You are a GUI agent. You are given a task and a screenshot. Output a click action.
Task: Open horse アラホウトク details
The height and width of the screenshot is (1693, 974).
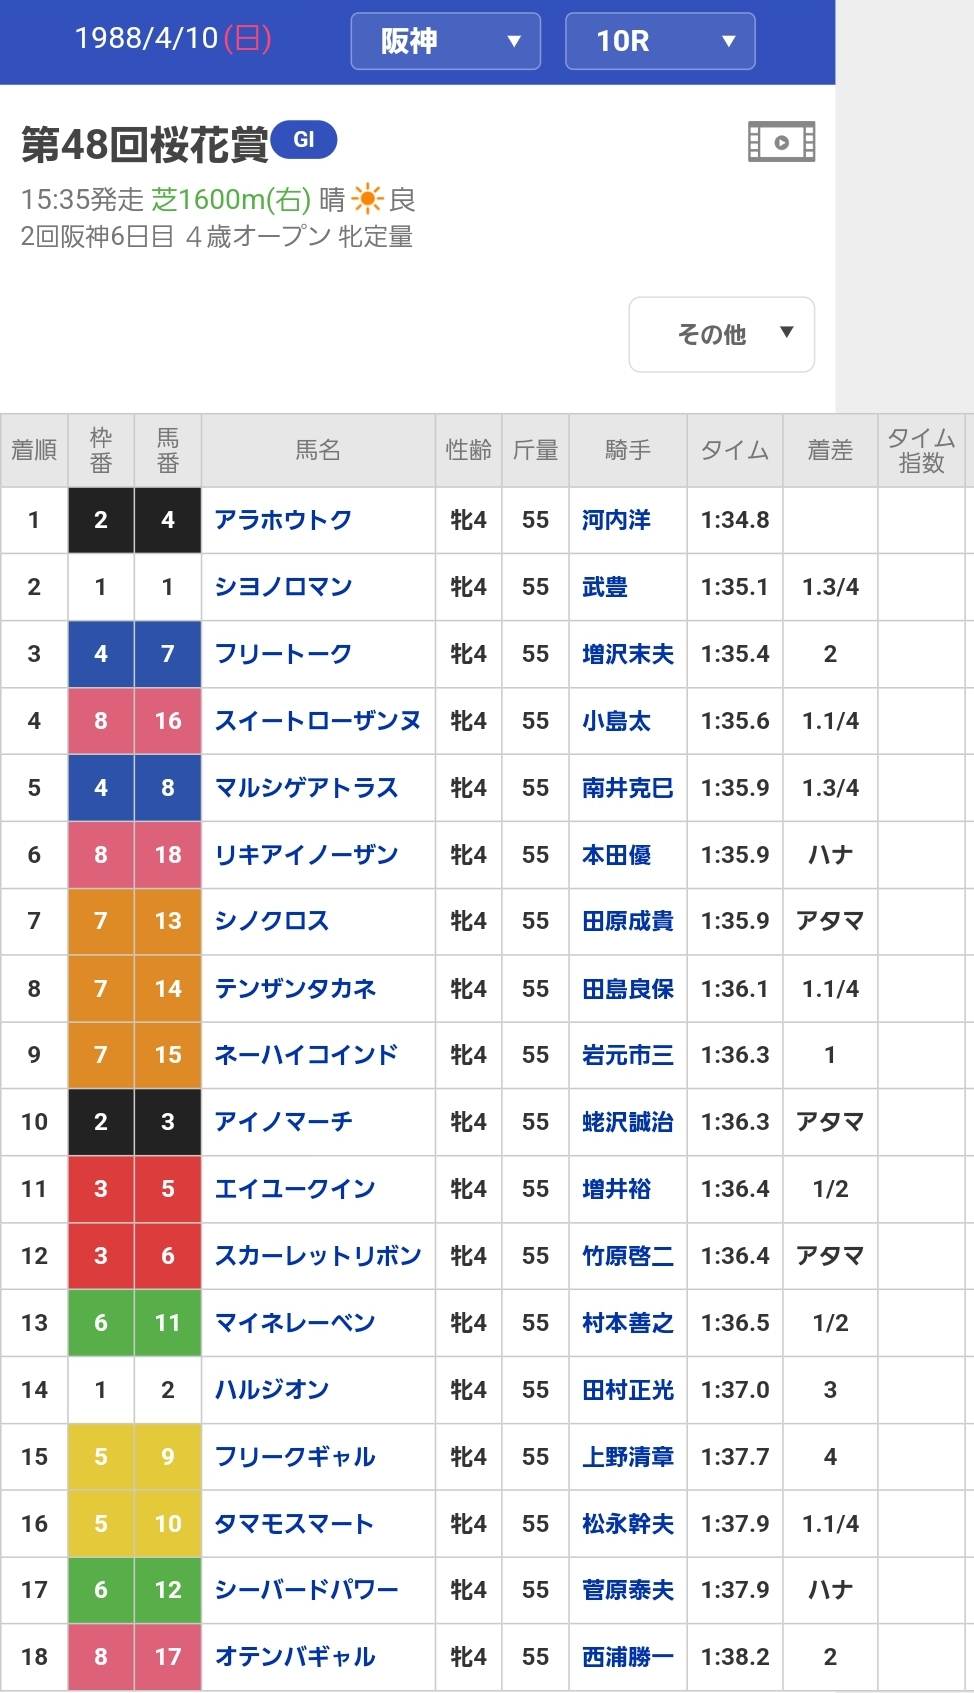pos(283,520)
